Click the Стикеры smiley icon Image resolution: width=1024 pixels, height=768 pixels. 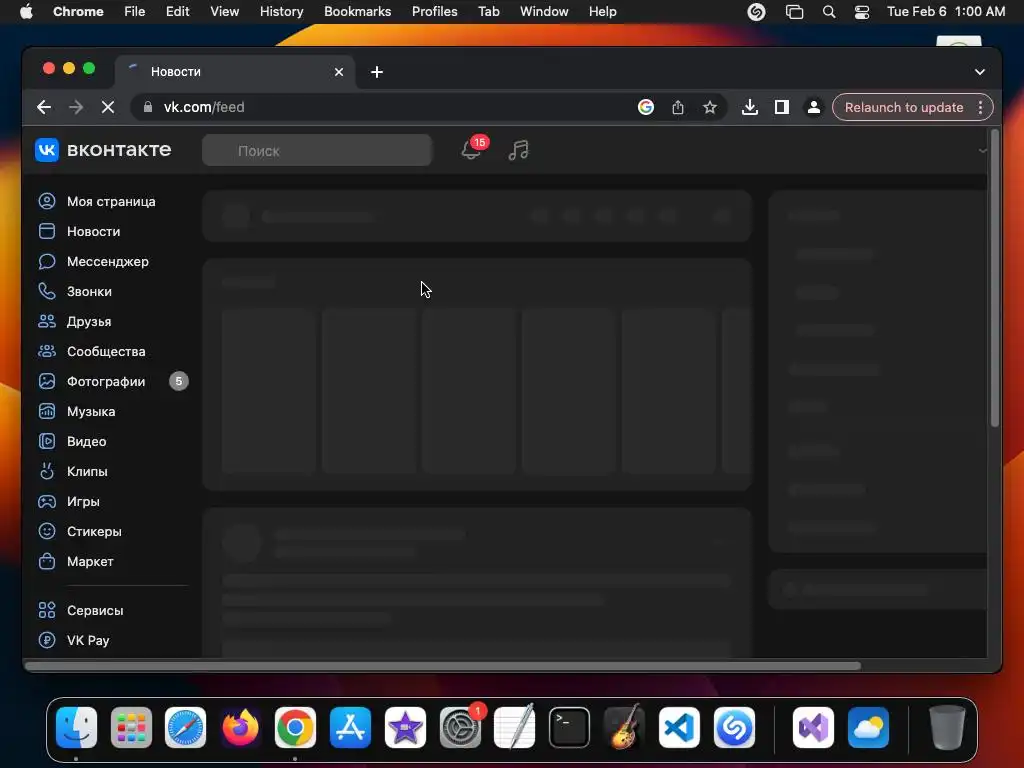pos(47,532)
